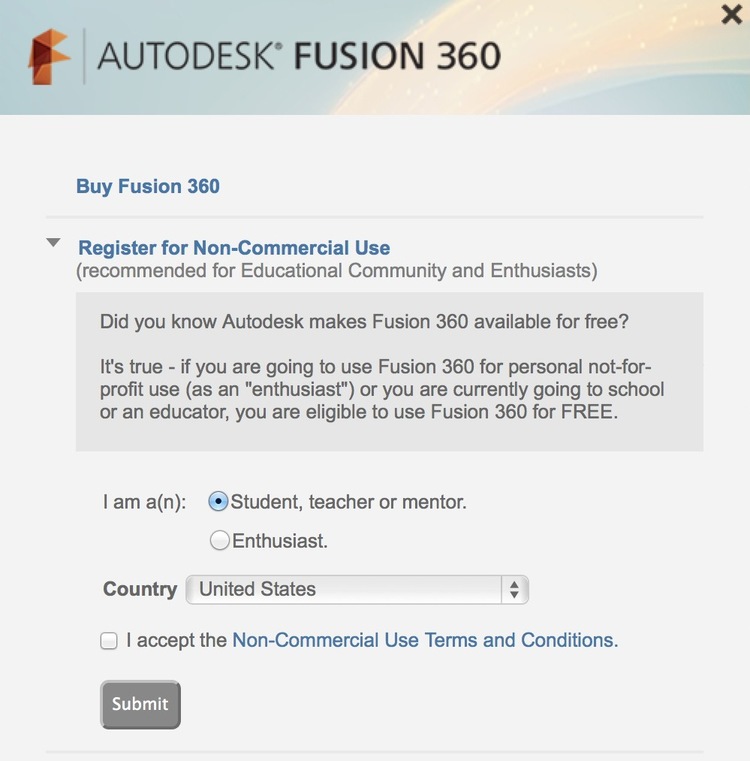
Task: Click the Submit button
Action: pyautogui.click(x=140, y=704)
